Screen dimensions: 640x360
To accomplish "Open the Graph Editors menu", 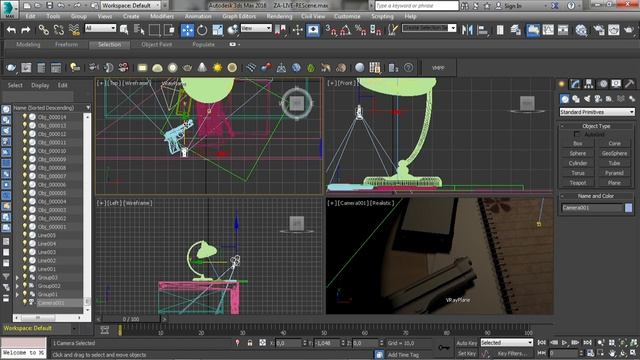I will tap(239, 16).
